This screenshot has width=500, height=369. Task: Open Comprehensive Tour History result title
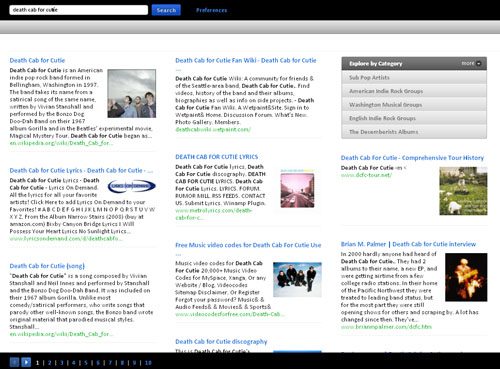coord(412,158)
